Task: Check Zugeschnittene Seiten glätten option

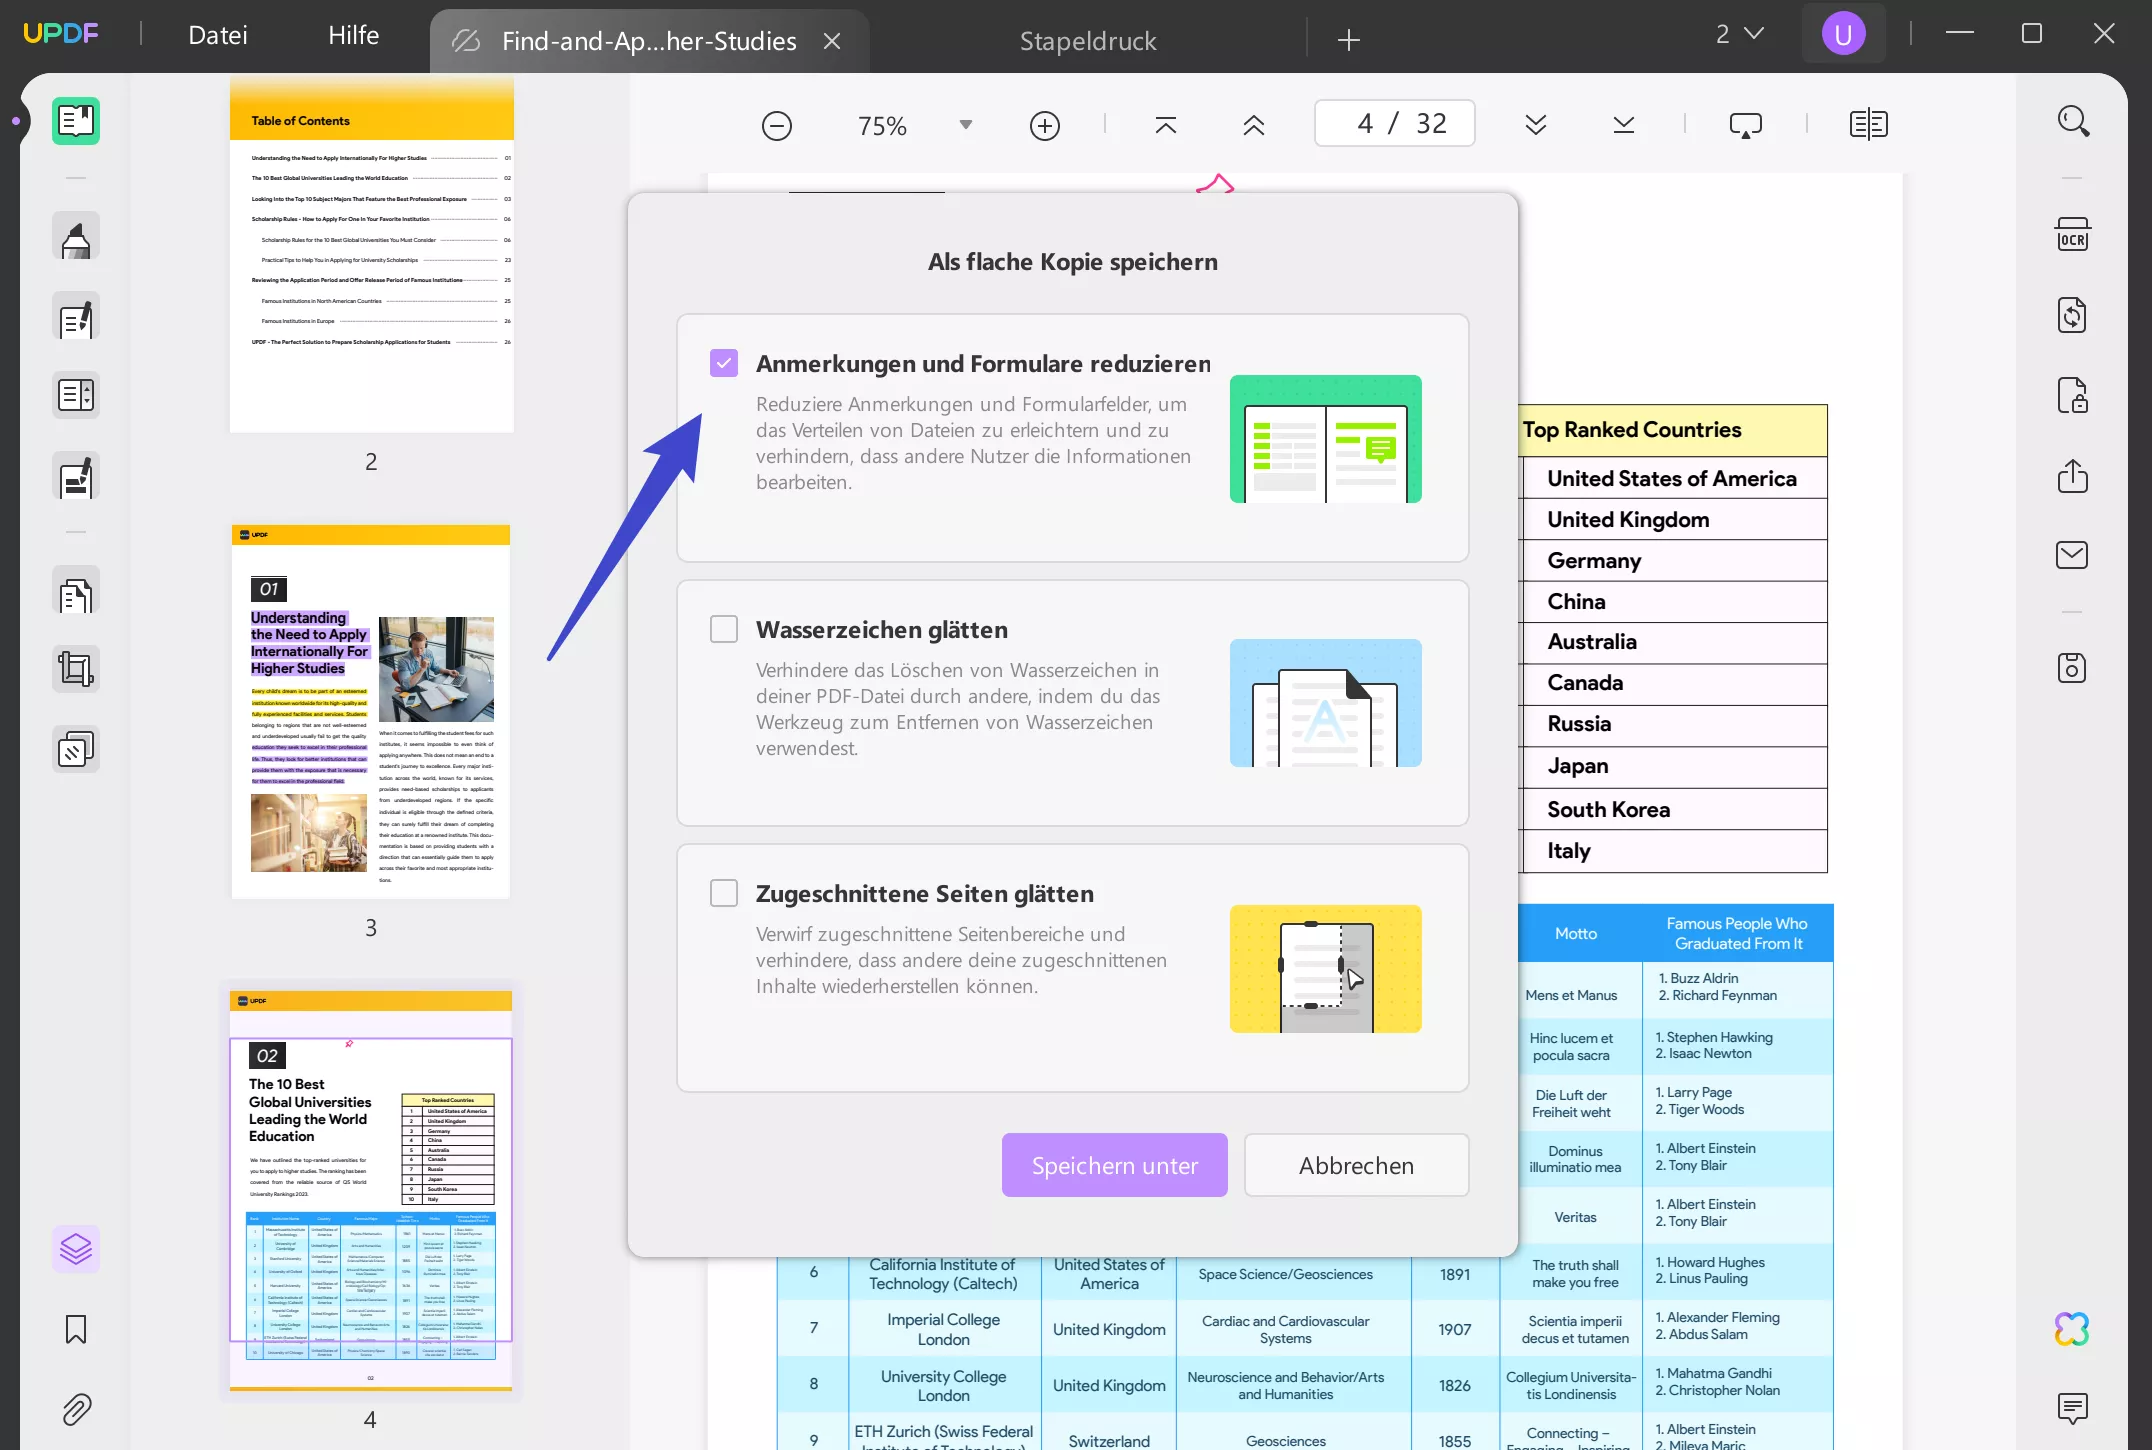Action: click(723, 893)
